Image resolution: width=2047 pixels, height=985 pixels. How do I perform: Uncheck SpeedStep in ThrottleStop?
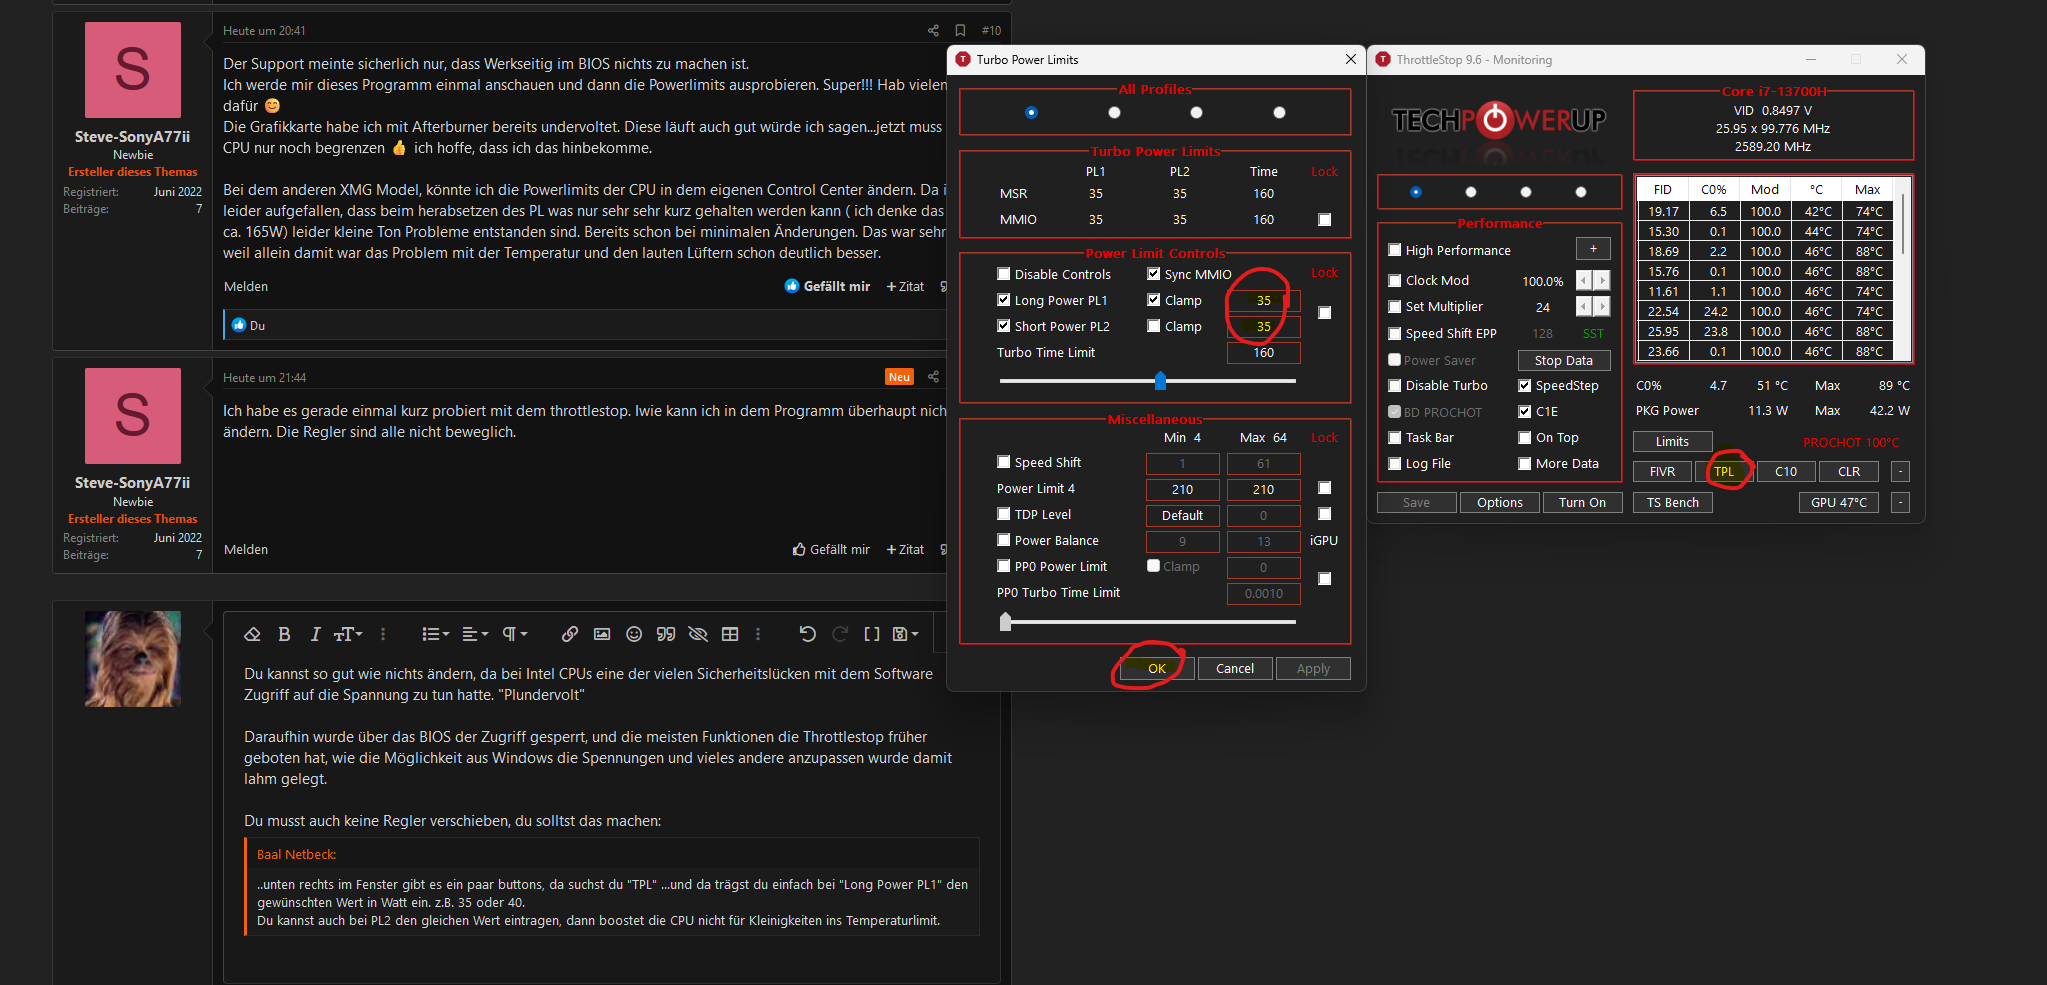(x=1525, y=385)
